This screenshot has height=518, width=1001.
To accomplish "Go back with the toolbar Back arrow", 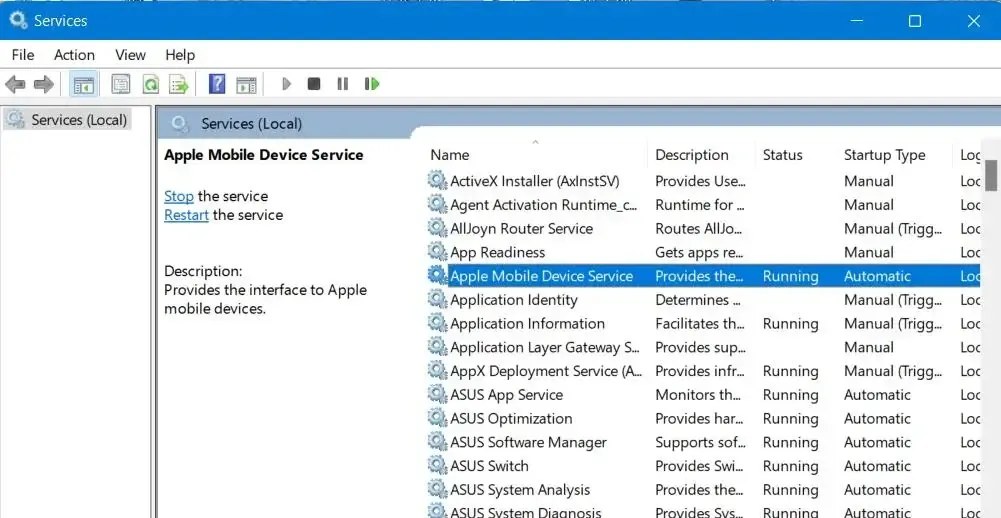I will [15, 84].
